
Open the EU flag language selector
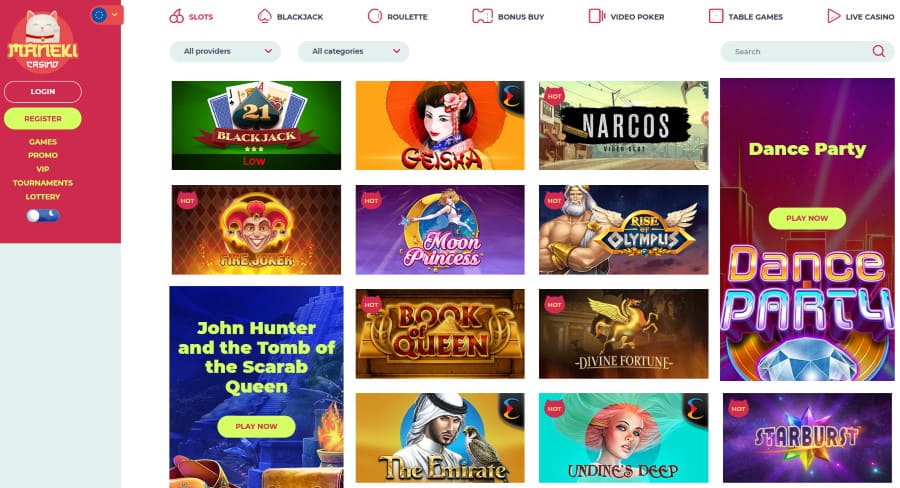(x=106, y=15)
